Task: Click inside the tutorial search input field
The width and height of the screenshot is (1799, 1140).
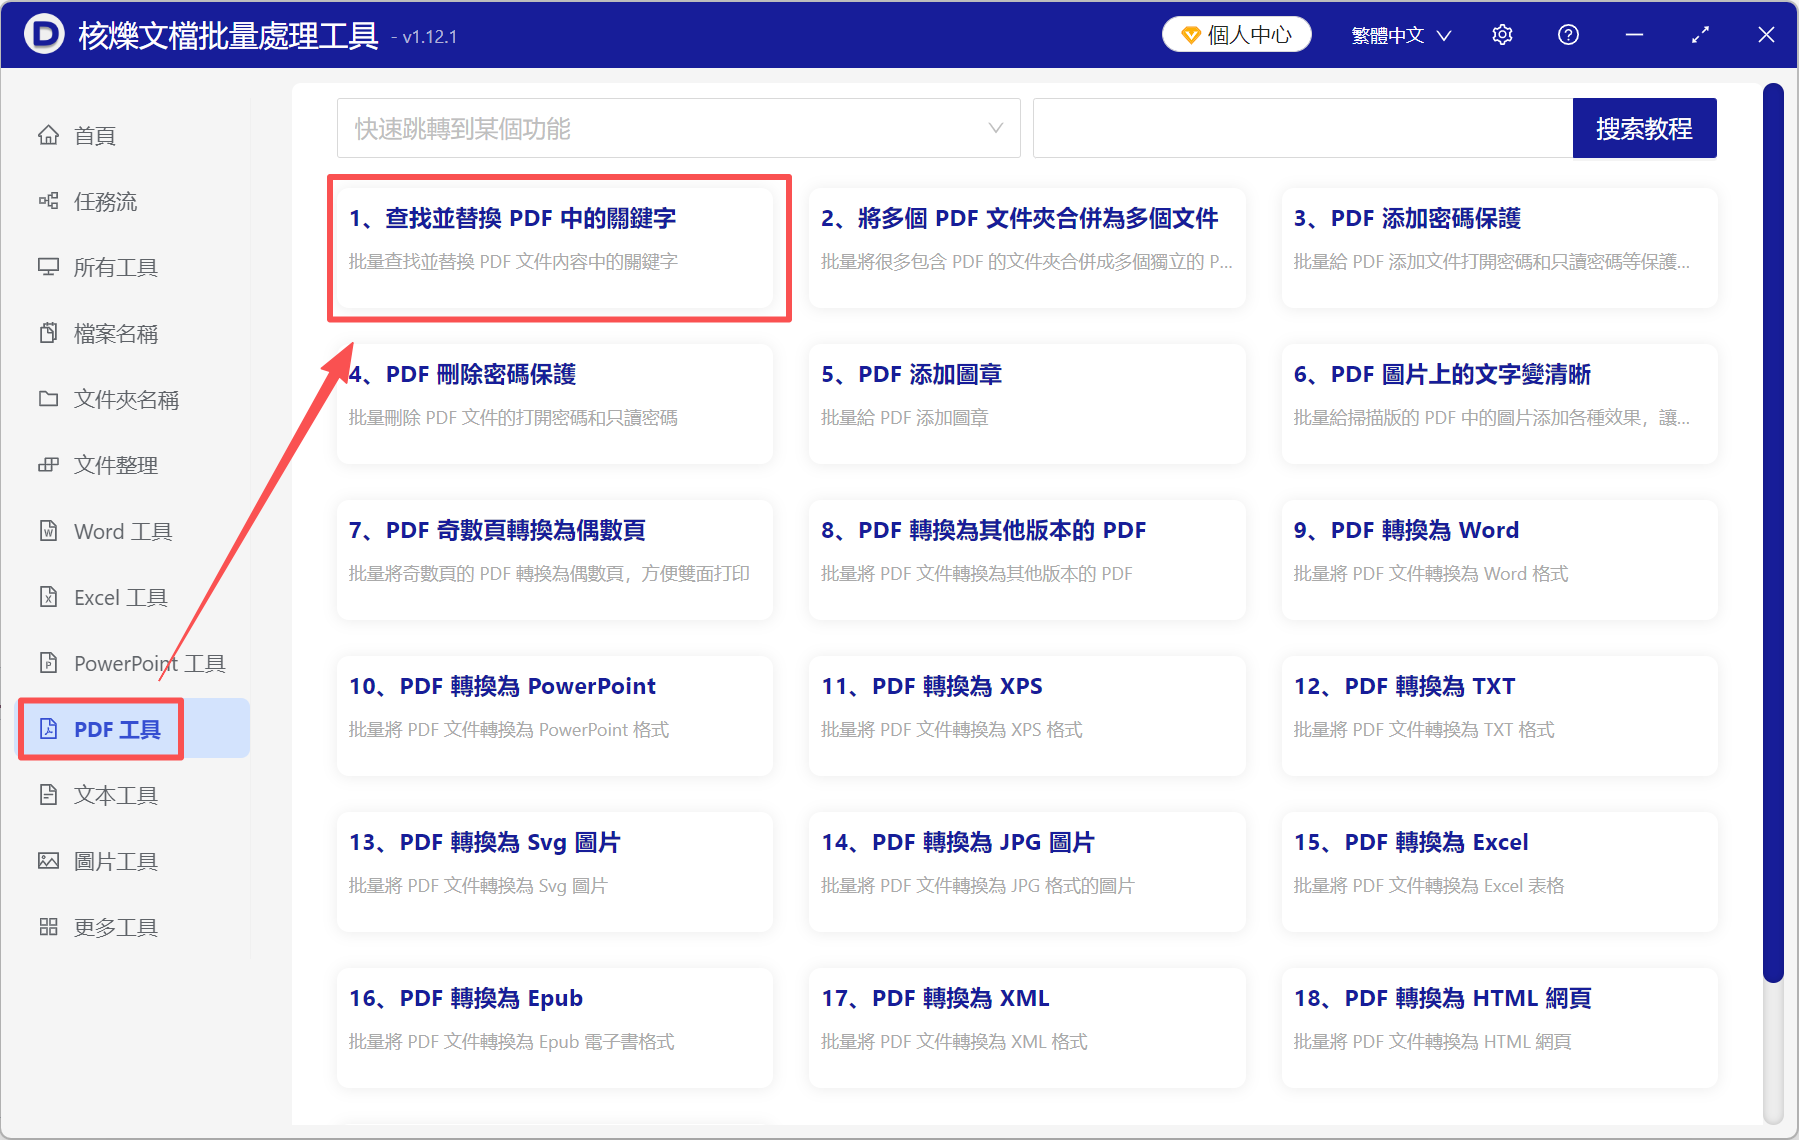Action: 1300,128
